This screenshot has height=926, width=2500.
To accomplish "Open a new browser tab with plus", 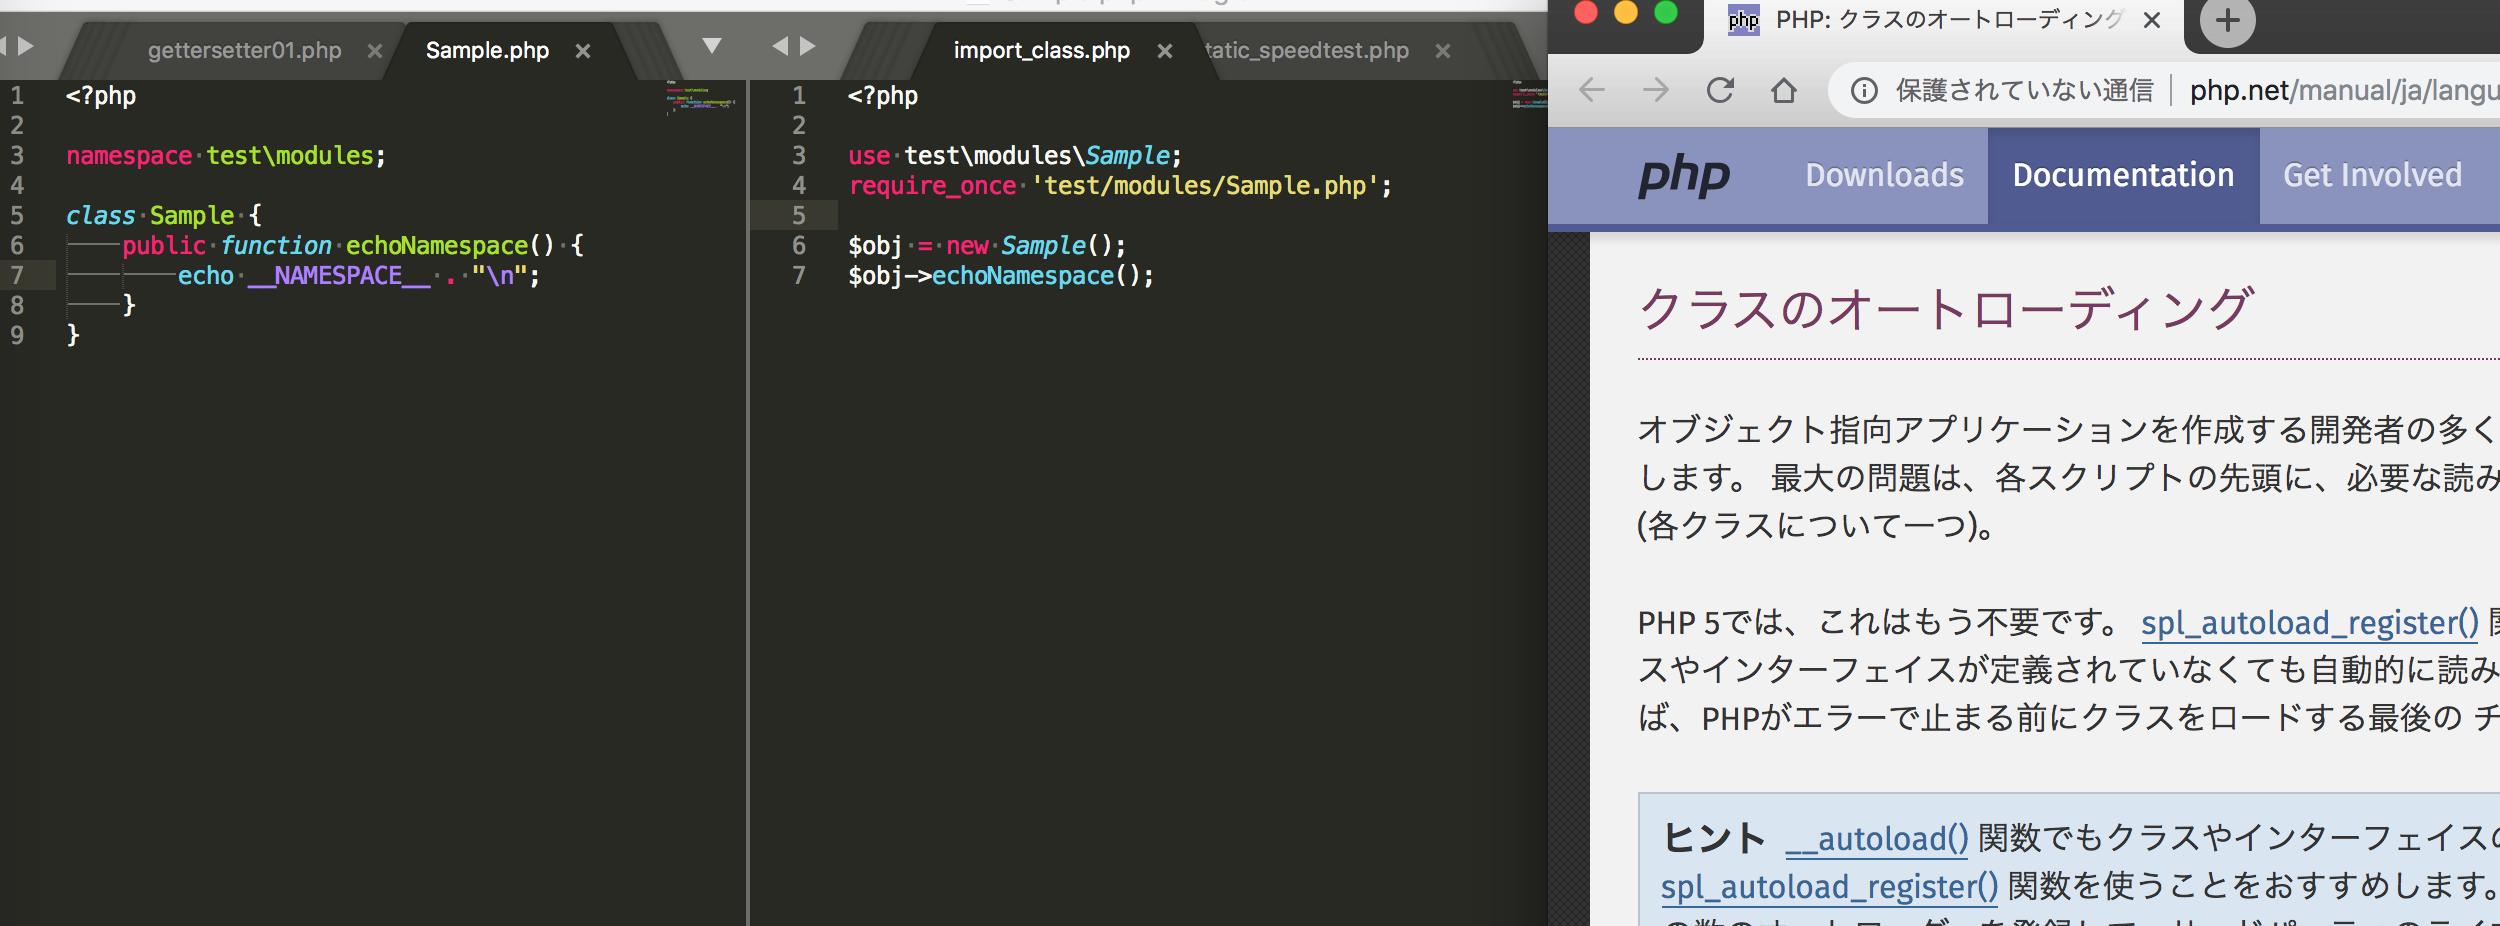I will [2227, 21].
